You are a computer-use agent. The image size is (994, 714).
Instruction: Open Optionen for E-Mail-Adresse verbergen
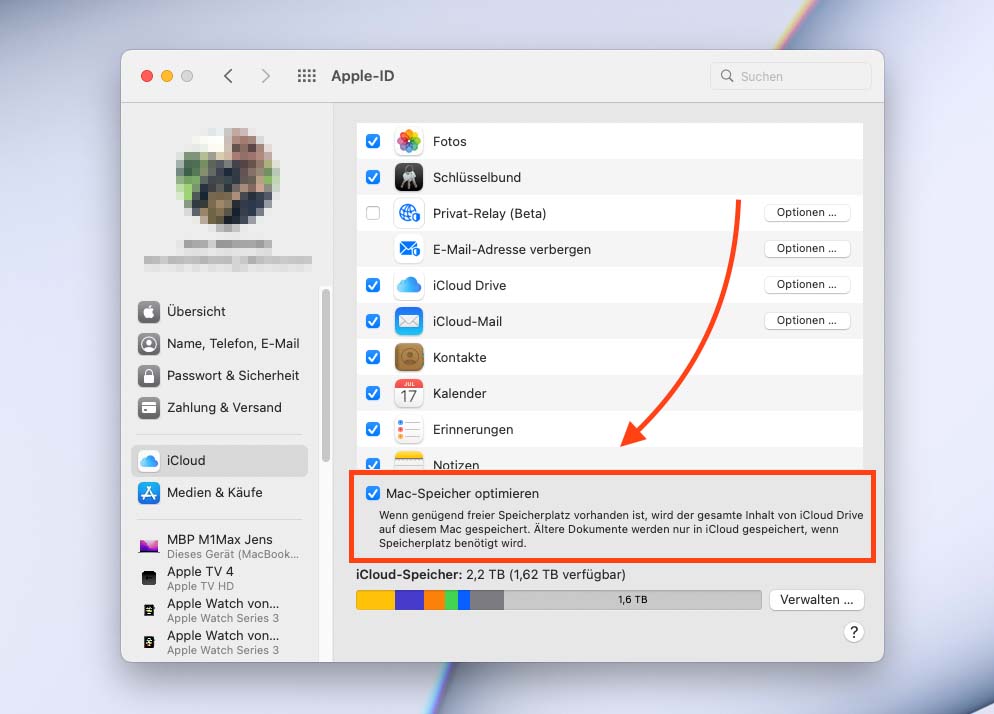pyautogui.click(x=807, y=248)
